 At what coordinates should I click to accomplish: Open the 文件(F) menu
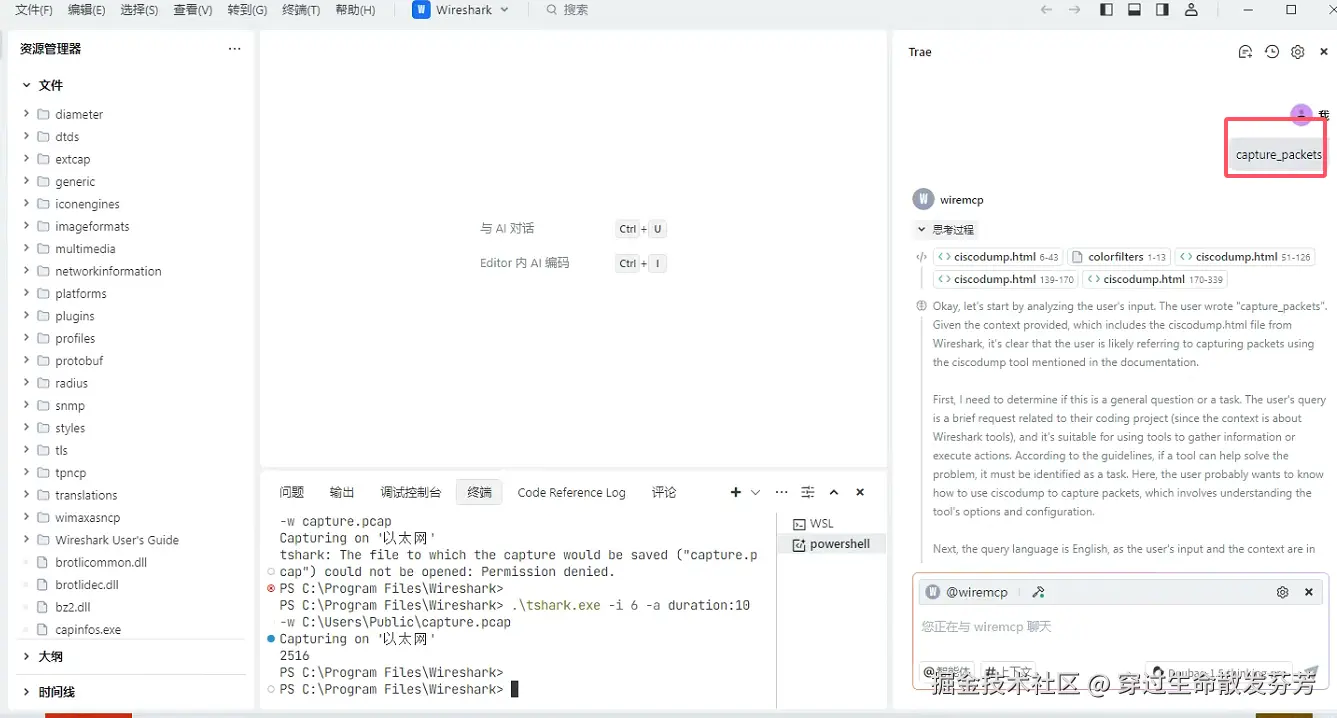(x=34, y=10)
